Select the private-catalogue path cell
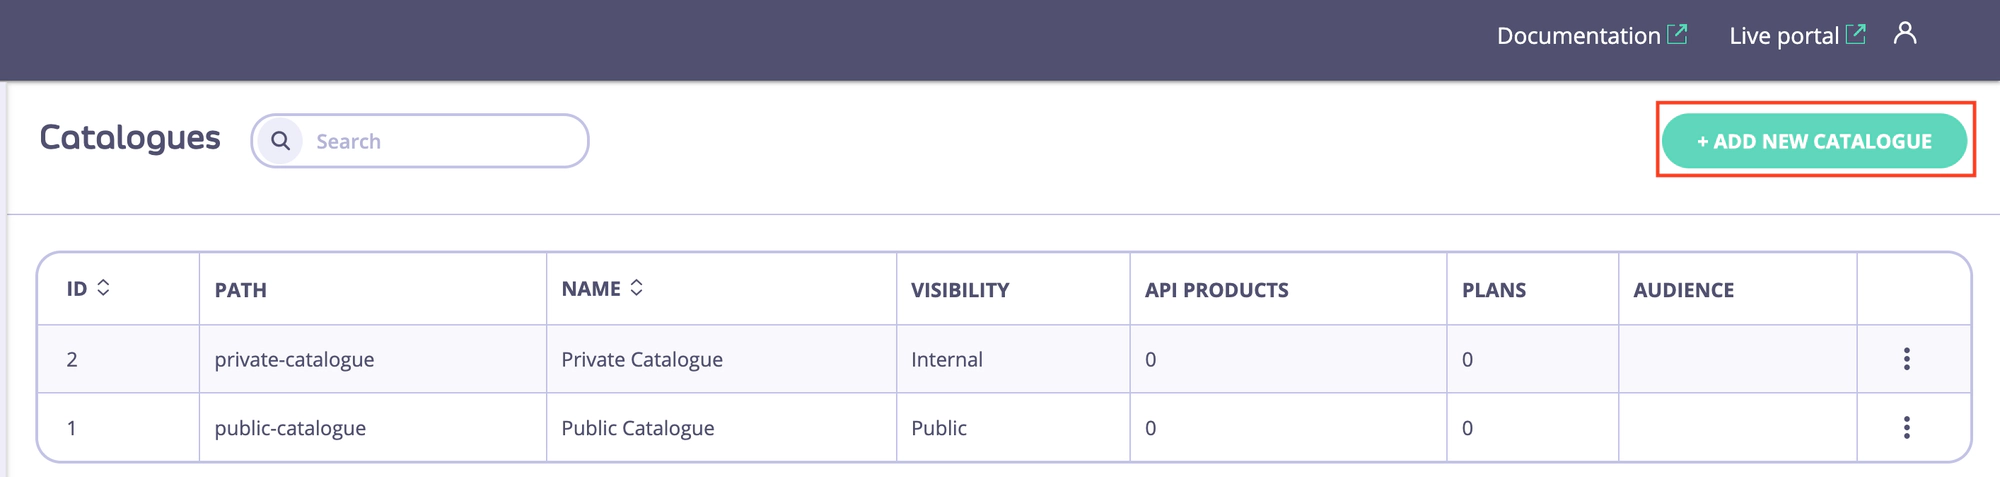Image resolution: width=2000 pixels, height=477 pixels. [x=294, y=360]
